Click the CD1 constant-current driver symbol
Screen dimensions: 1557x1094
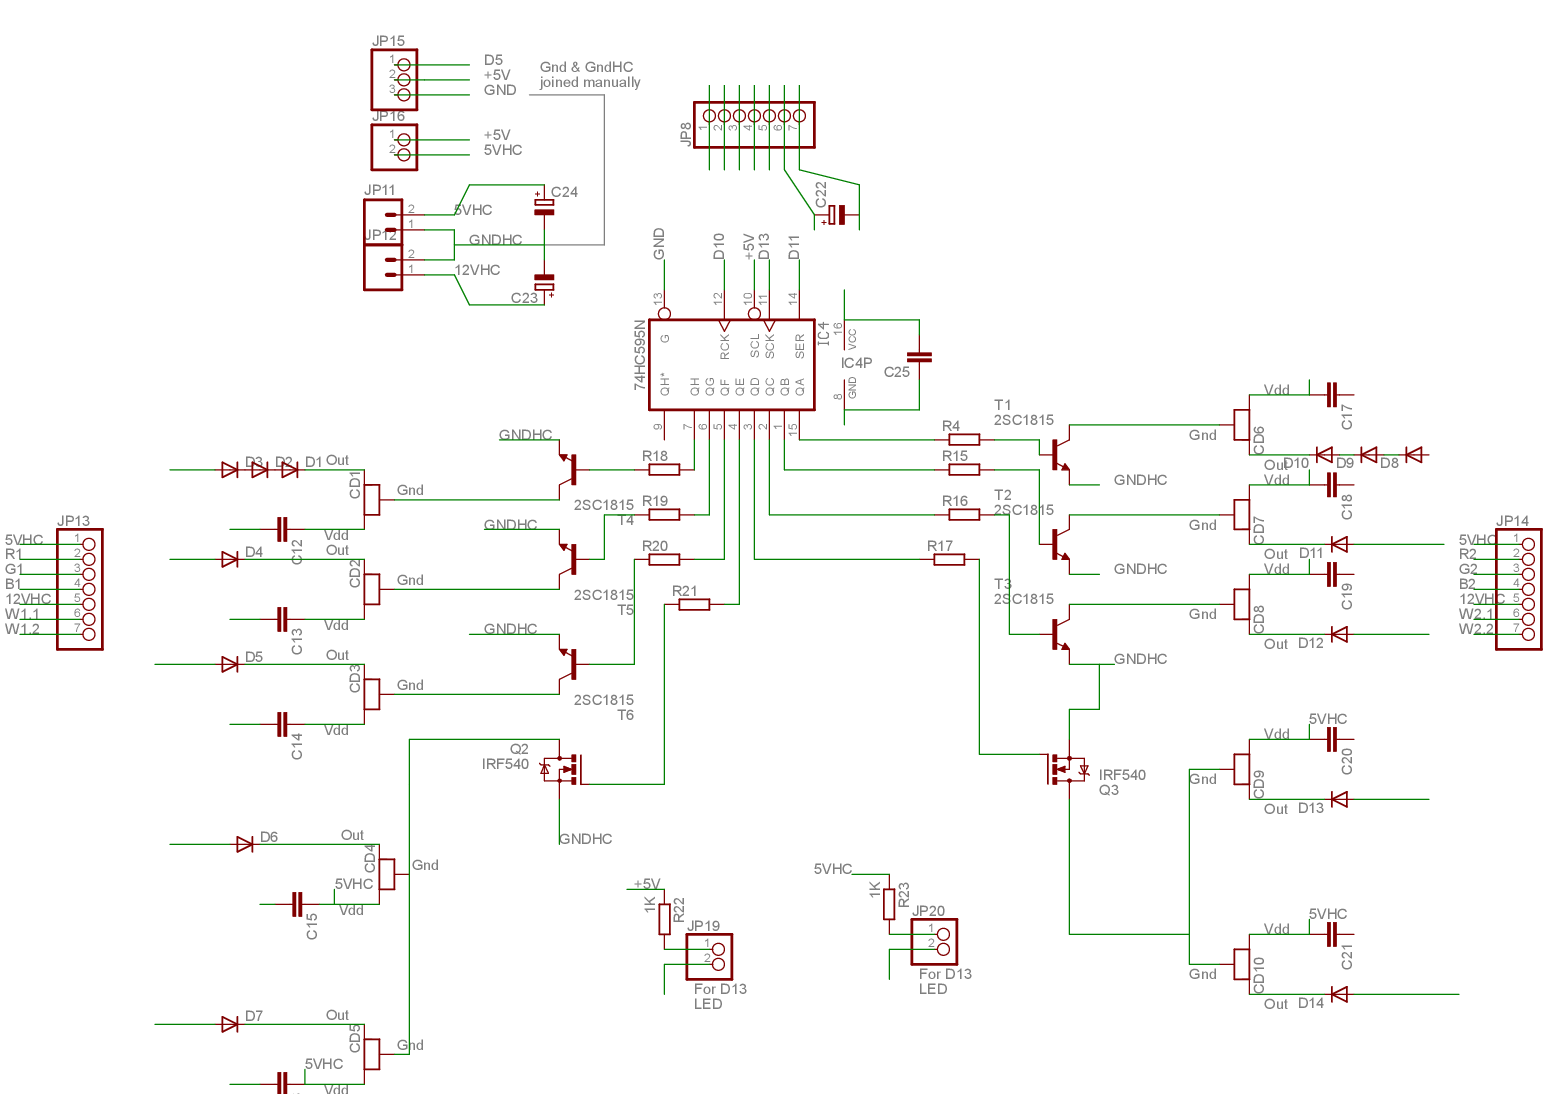372,499
